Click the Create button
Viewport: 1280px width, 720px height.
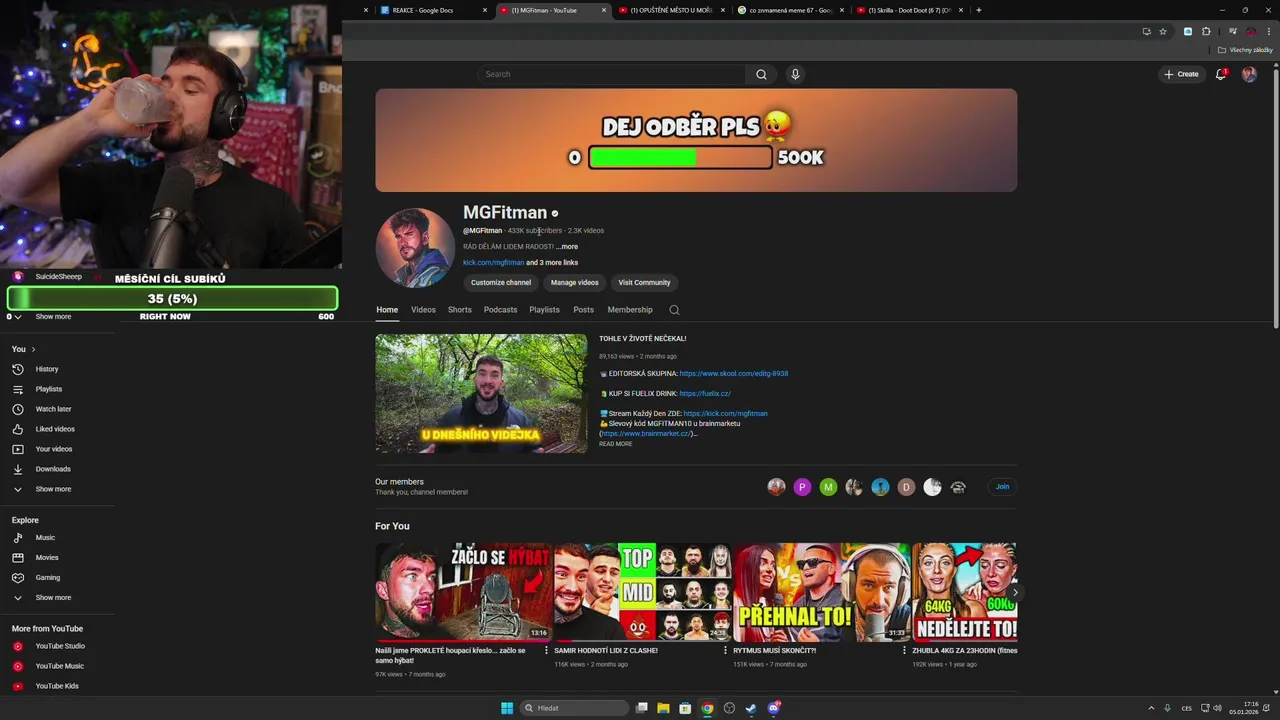click(1181, 74)
